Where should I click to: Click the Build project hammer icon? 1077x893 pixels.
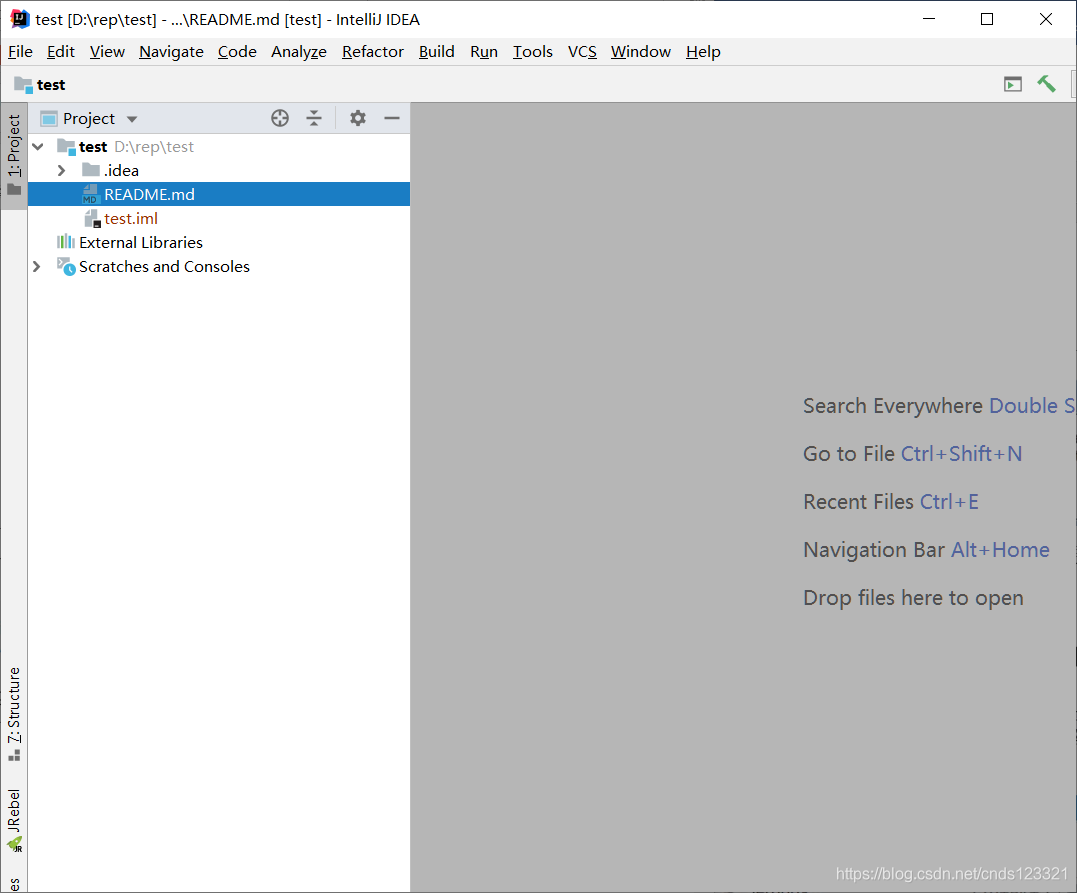pyautogui.click(x=1046, y=84)
